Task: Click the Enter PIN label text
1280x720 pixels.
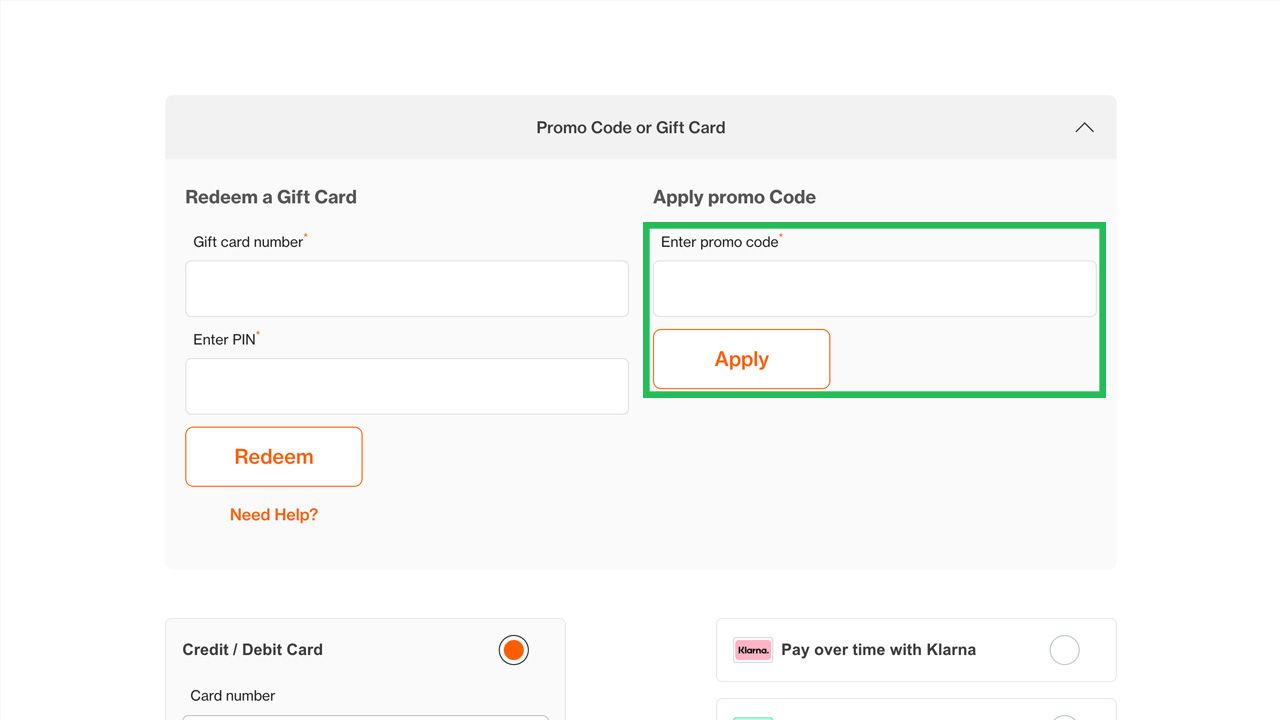Action: click(224, 340)
